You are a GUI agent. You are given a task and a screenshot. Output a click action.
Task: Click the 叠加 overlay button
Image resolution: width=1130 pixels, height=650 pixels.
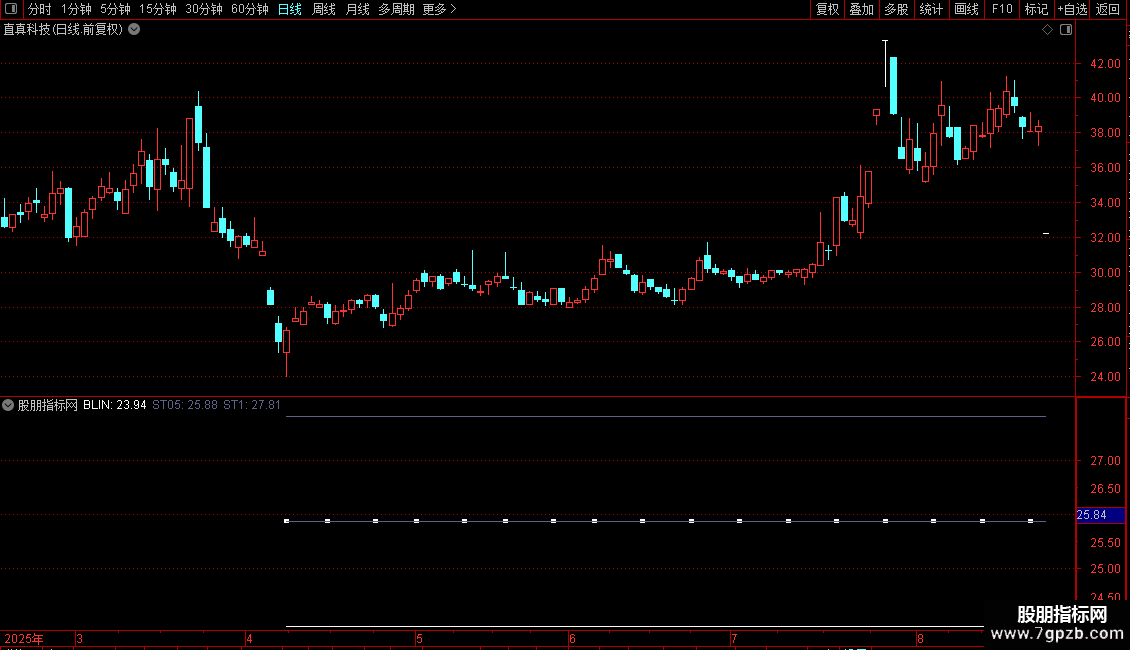click(861, 9)
